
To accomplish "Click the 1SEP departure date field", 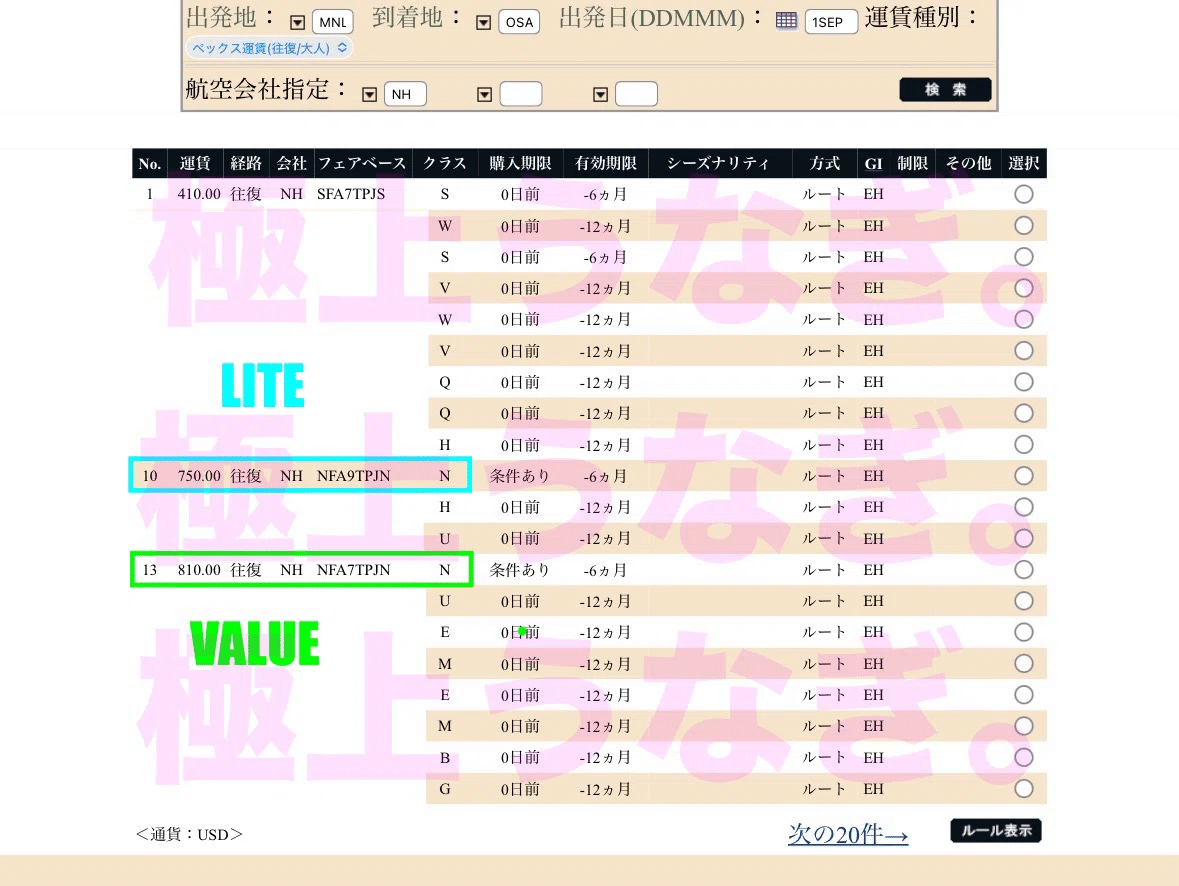I will pos(831,22).
